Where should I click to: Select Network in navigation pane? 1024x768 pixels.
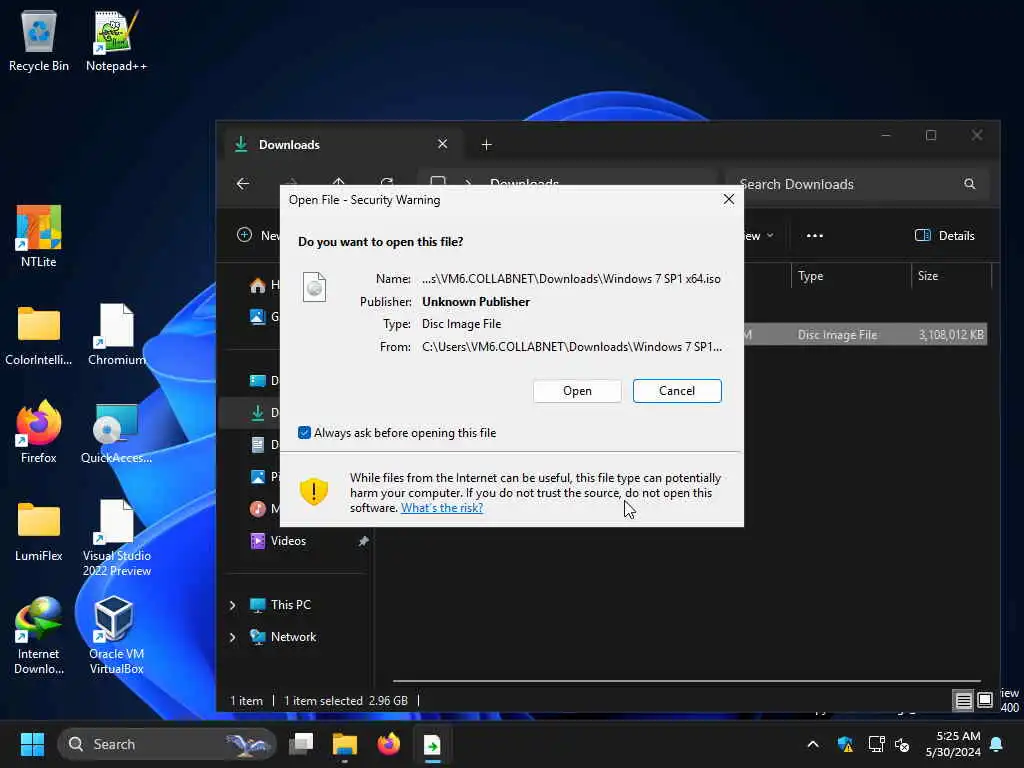pyautogui.click(x=293, y=637)
